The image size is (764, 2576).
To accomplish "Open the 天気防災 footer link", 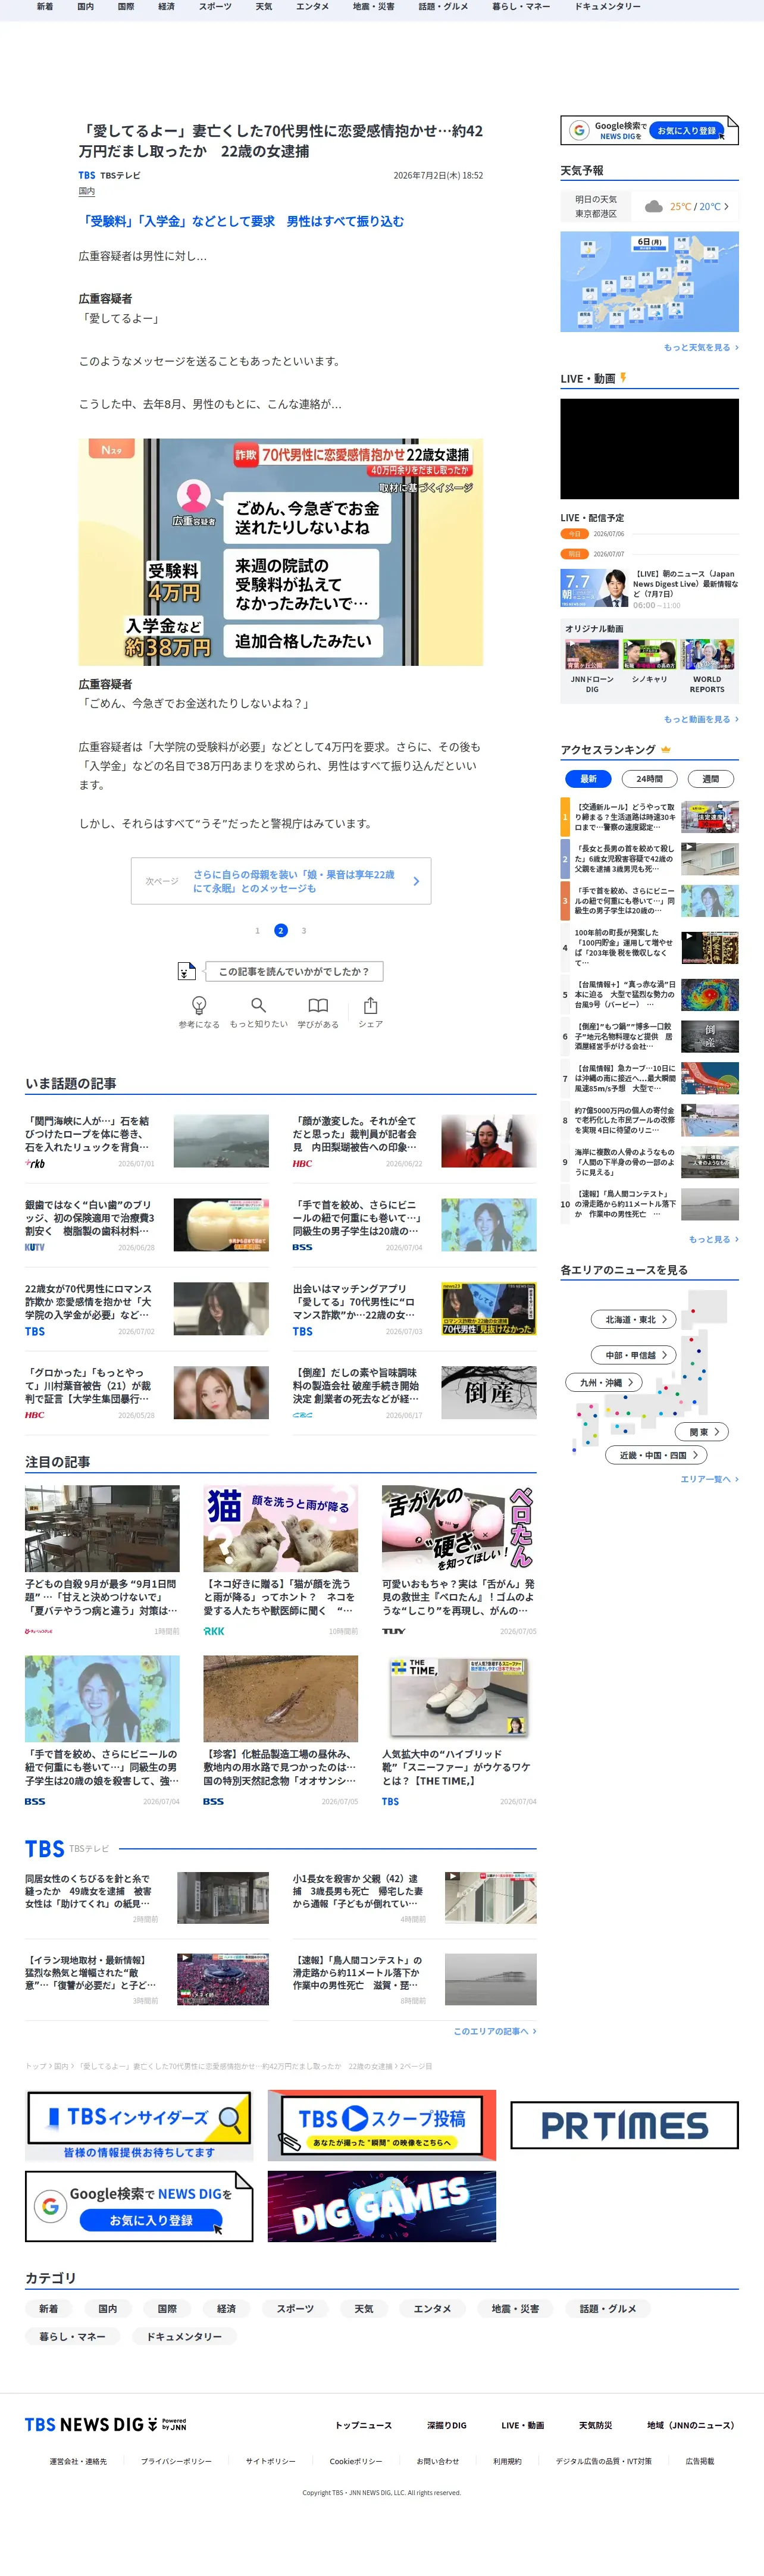I will [595, 2425].
